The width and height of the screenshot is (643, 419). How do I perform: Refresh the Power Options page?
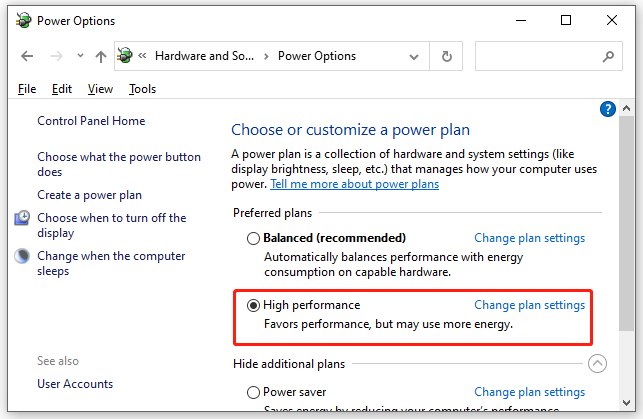pos(447,56)
